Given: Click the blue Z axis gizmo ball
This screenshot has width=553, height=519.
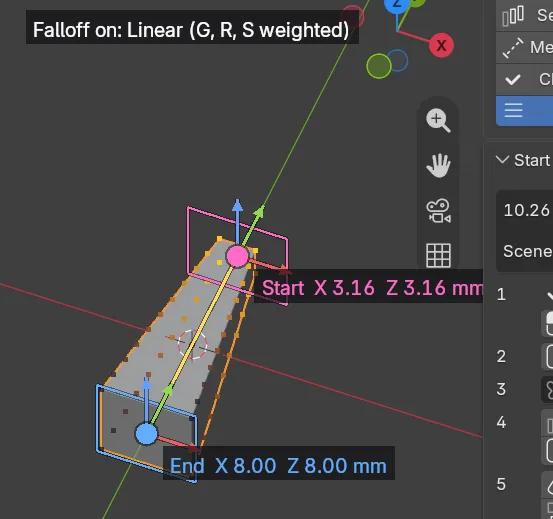Looking at the screenshot, I should (397, 4).
